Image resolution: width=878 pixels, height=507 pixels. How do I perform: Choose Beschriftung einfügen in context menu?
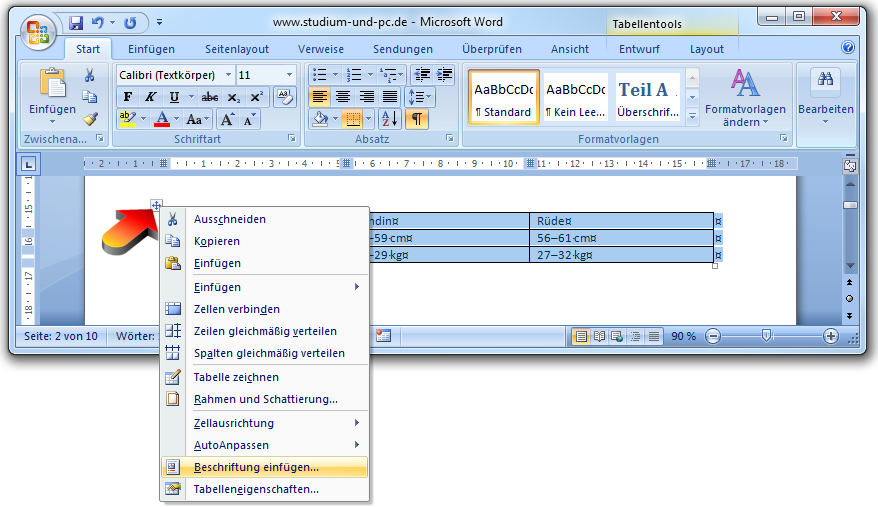pos(264,467)
